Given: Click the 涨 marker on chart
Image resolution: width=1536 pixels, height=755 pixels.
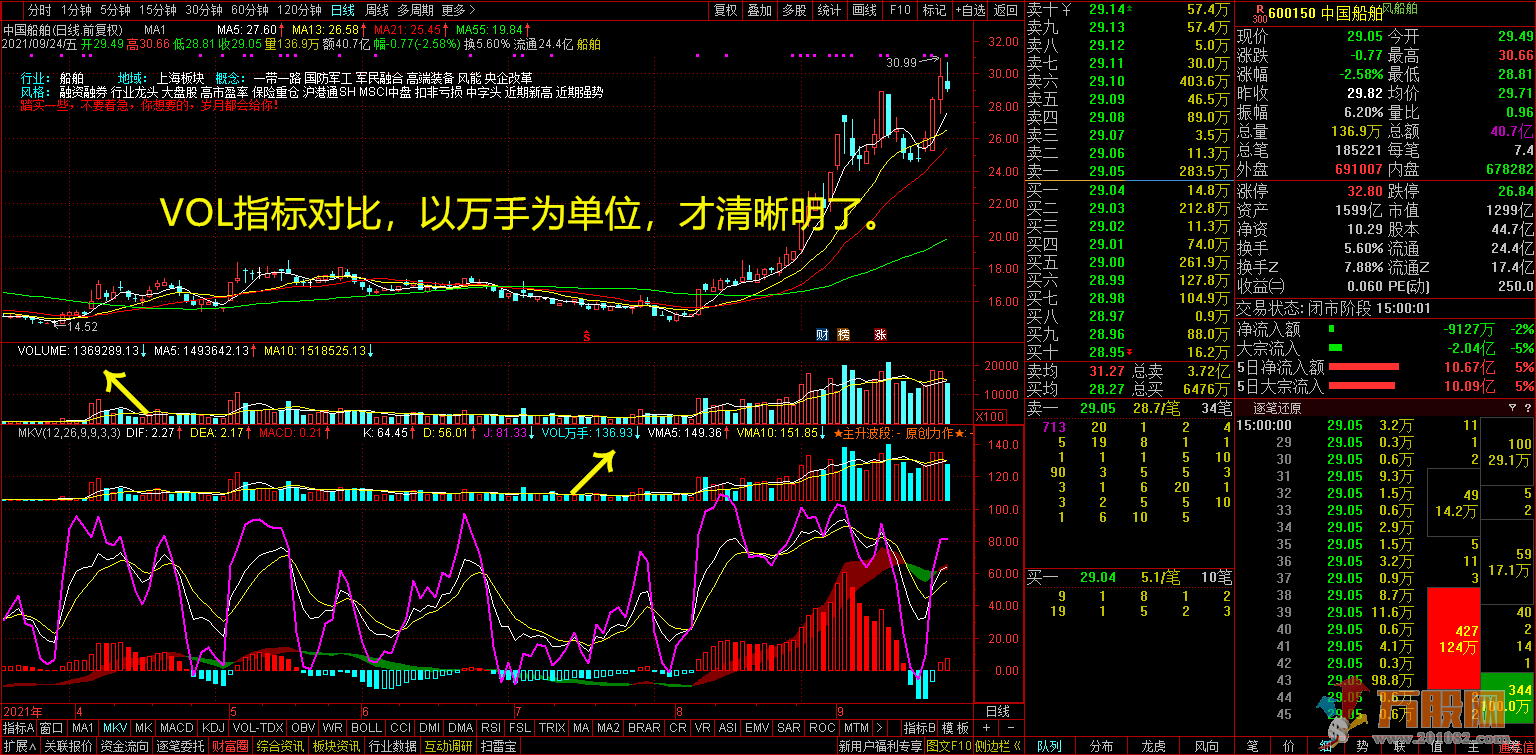Looking at the screenshot, I should (x=880, y=334).
